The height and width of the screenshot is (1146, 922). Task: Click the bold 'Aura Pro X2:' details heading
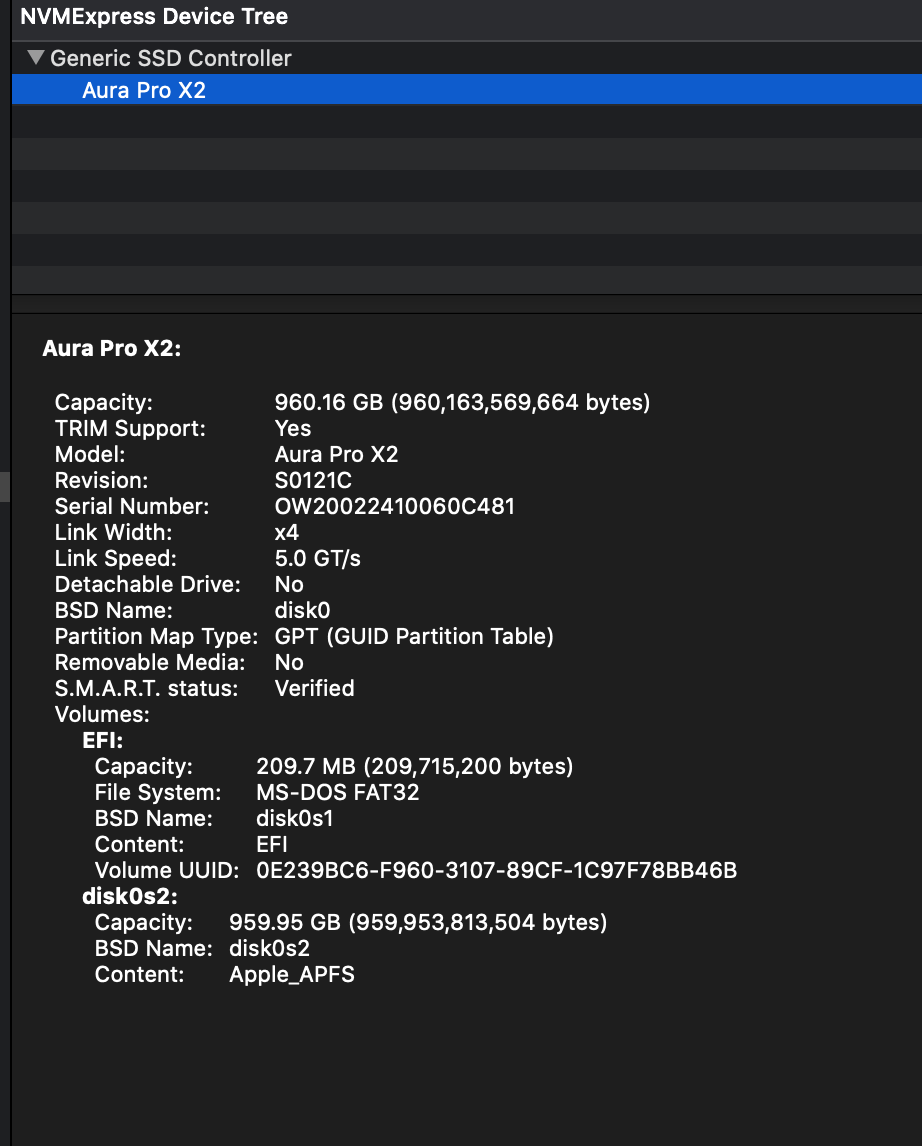[x=112, y=349]
